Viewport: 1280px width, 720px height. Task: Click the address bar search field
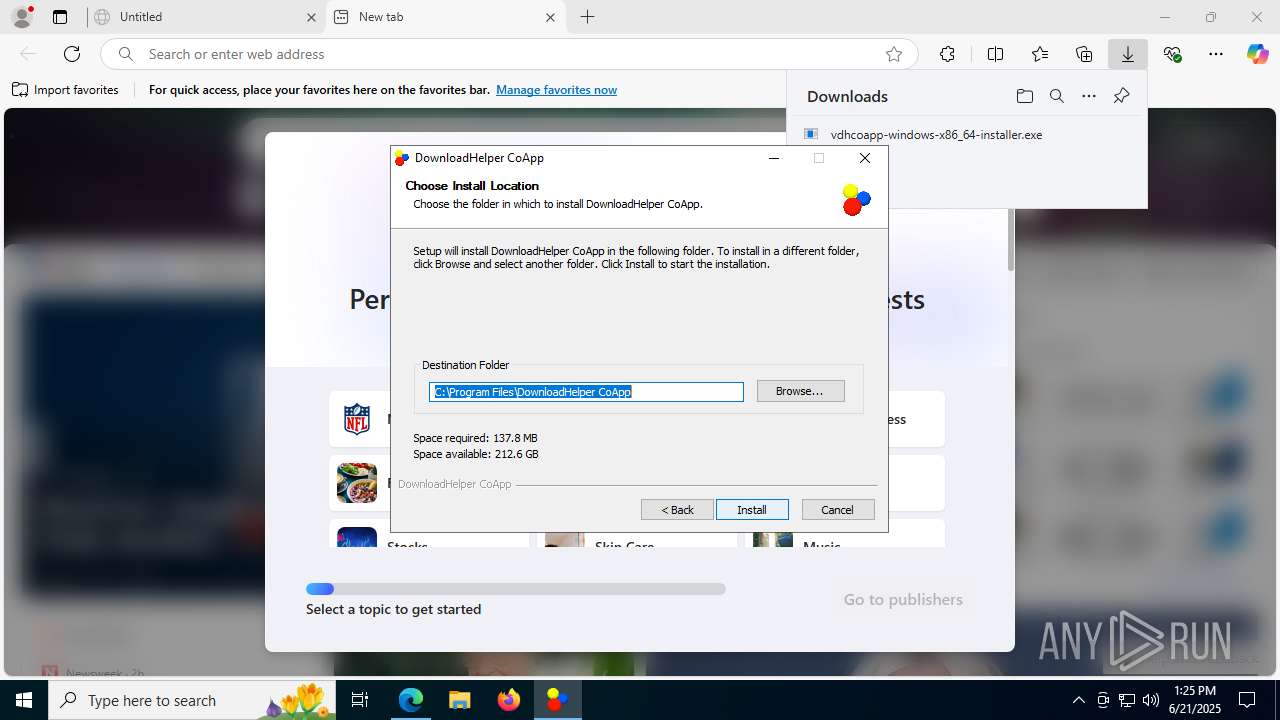pos(510,54)
